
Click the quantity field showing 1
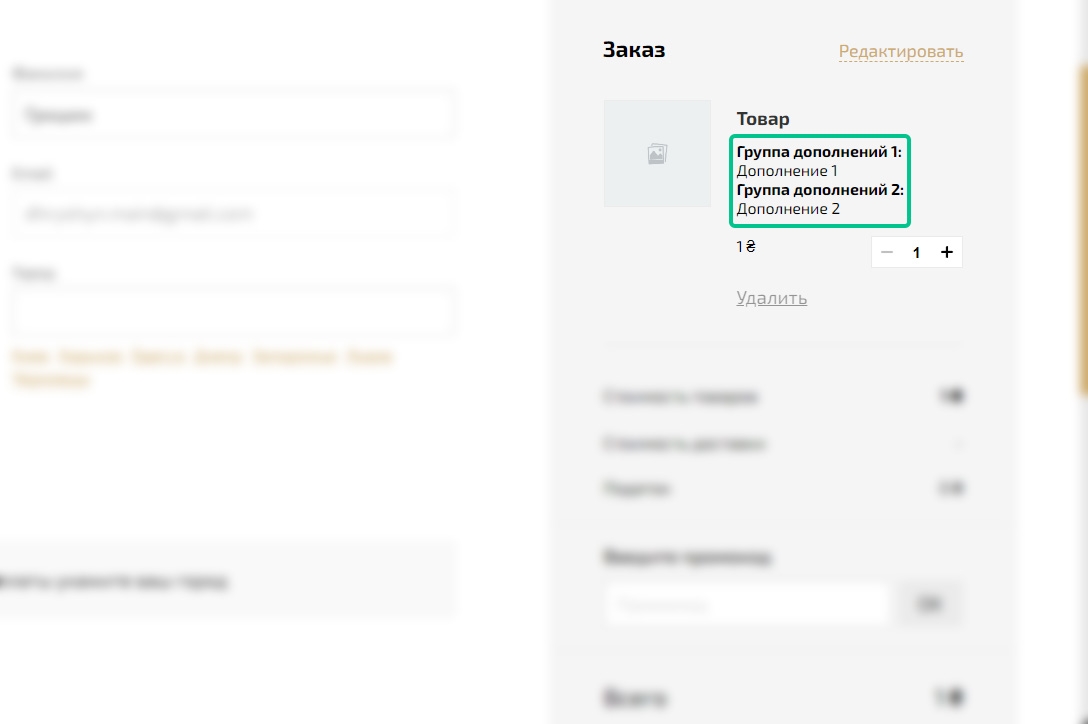(x=917, y=252)
